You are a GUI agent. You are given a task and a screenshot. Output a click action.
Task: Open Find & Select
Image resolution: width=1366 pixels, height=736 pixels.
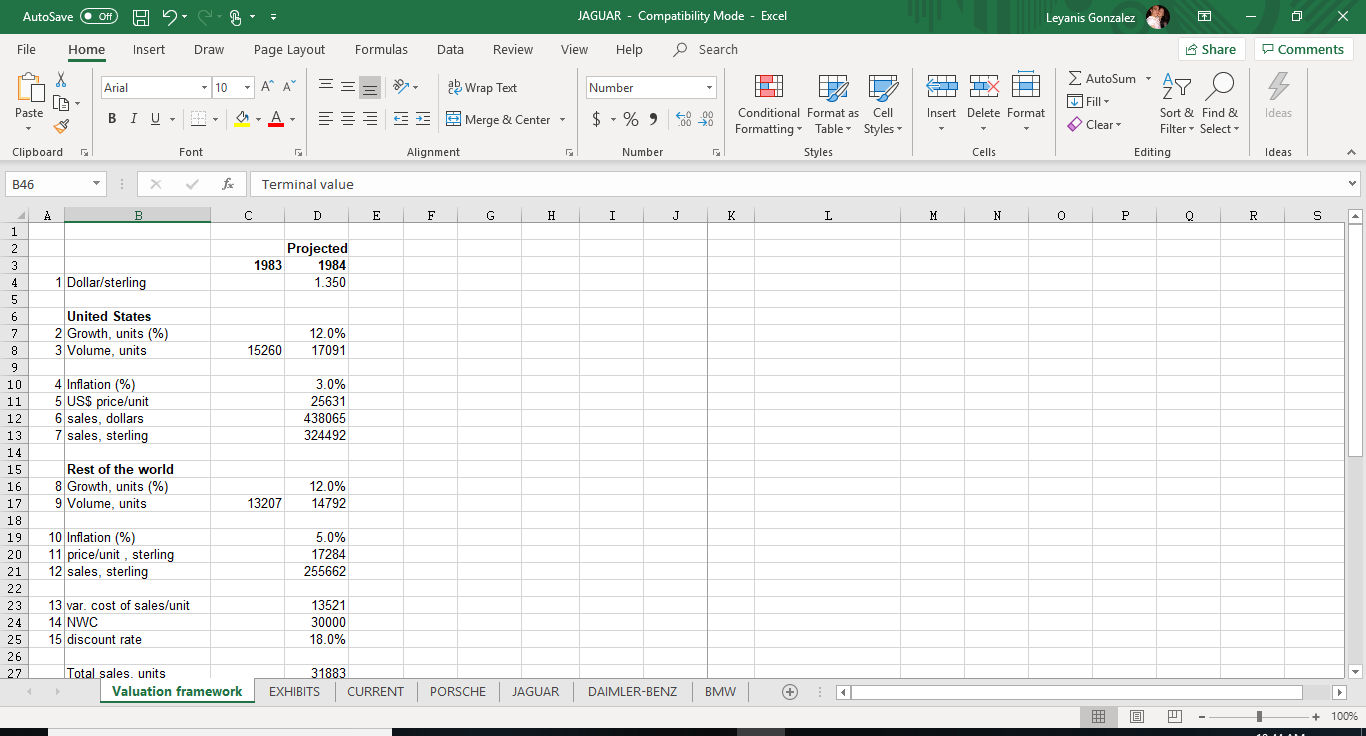click(x=1219, y=104)
